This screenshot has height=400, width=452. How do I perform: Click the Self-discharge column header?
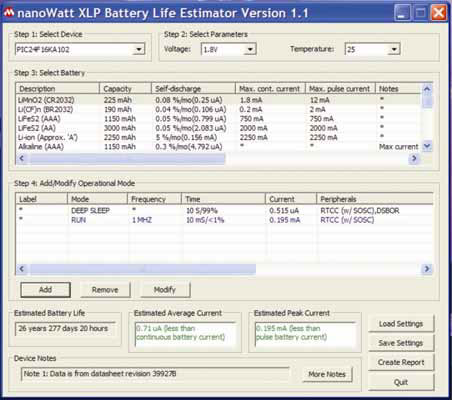193,89
